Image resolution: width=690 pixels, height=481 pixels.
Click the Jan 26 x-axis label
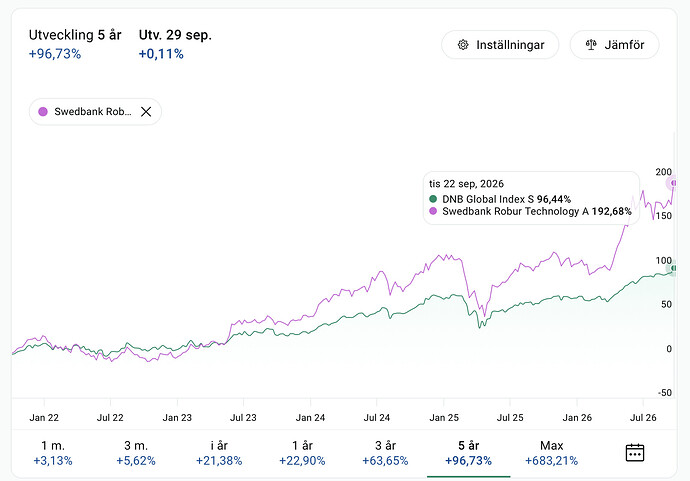pos(577,418)
